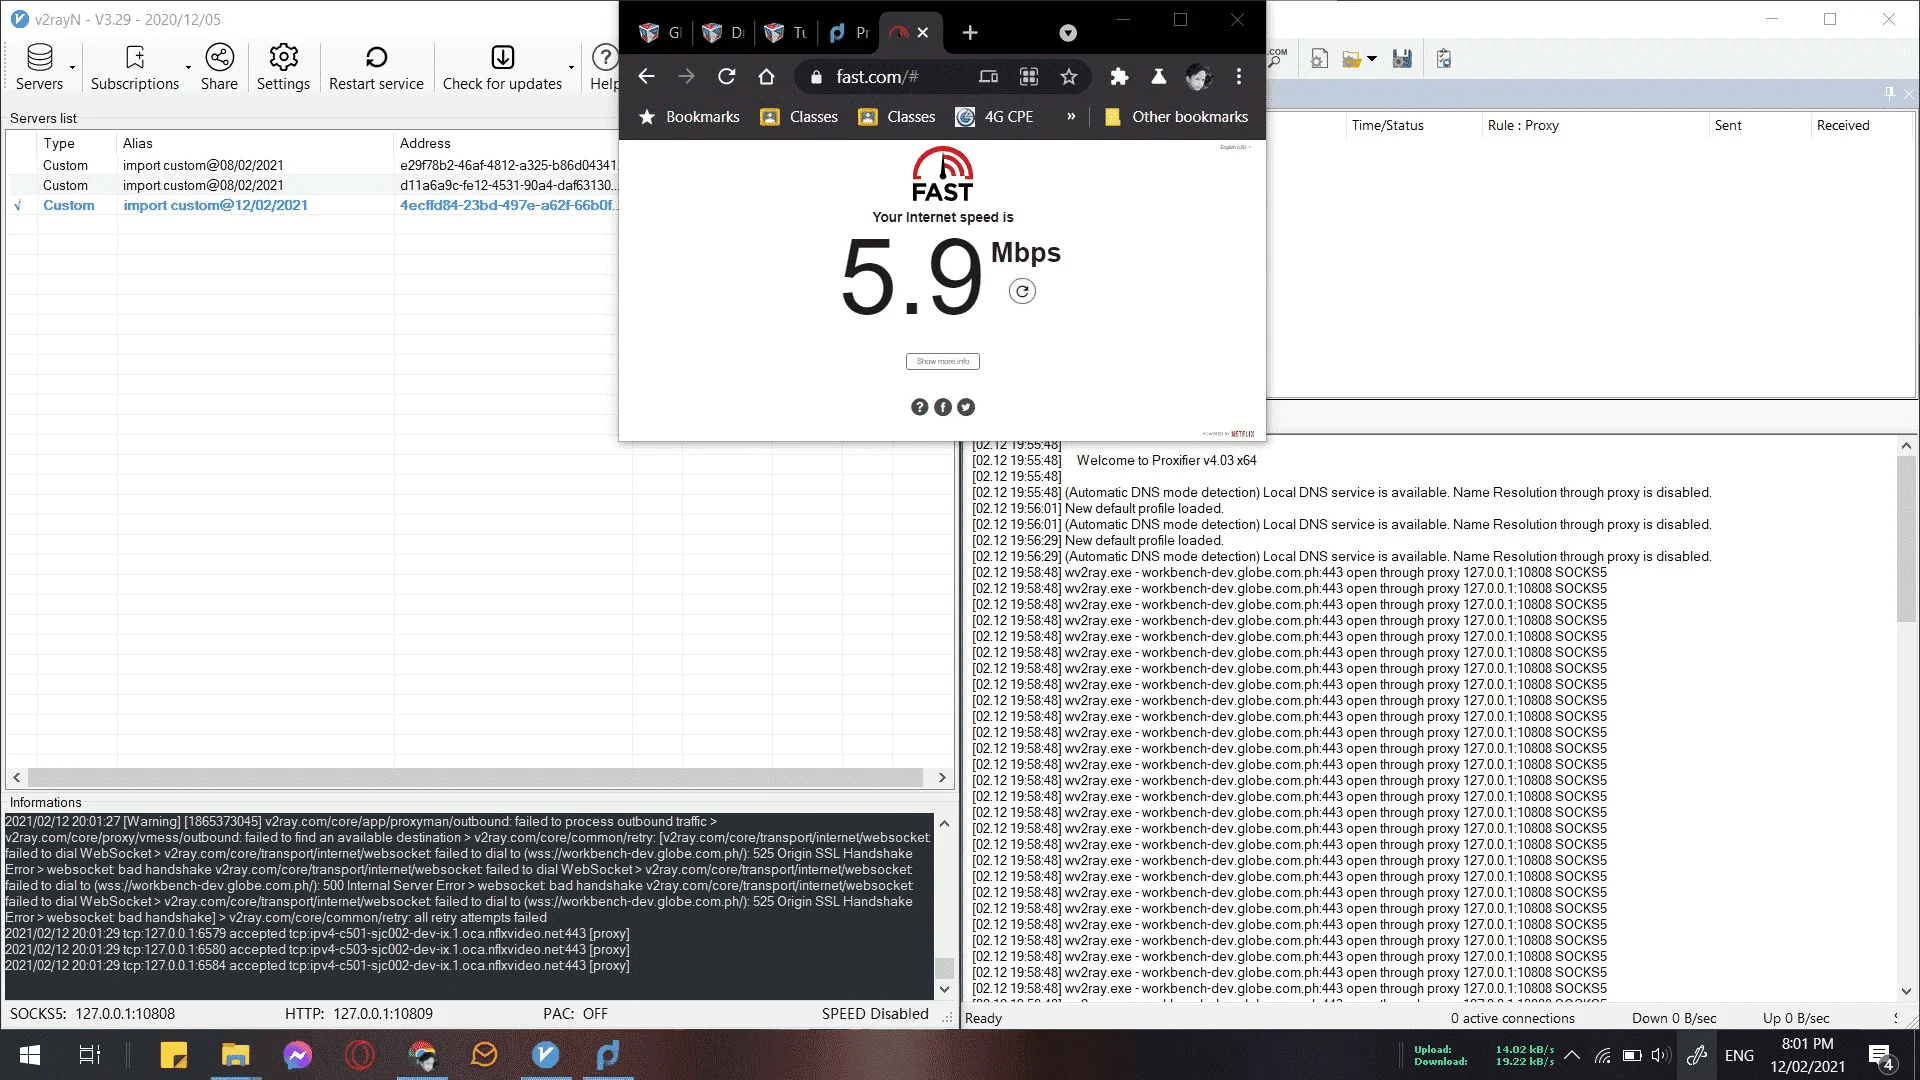
Task: Open the Windows Start menu
Action: [30, 1055]
